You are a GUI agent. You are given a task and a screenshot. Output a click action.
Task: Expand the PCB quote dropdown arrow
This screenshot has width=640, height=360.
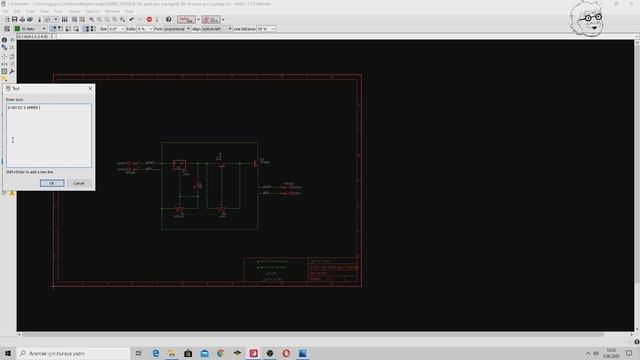(223, 19)
